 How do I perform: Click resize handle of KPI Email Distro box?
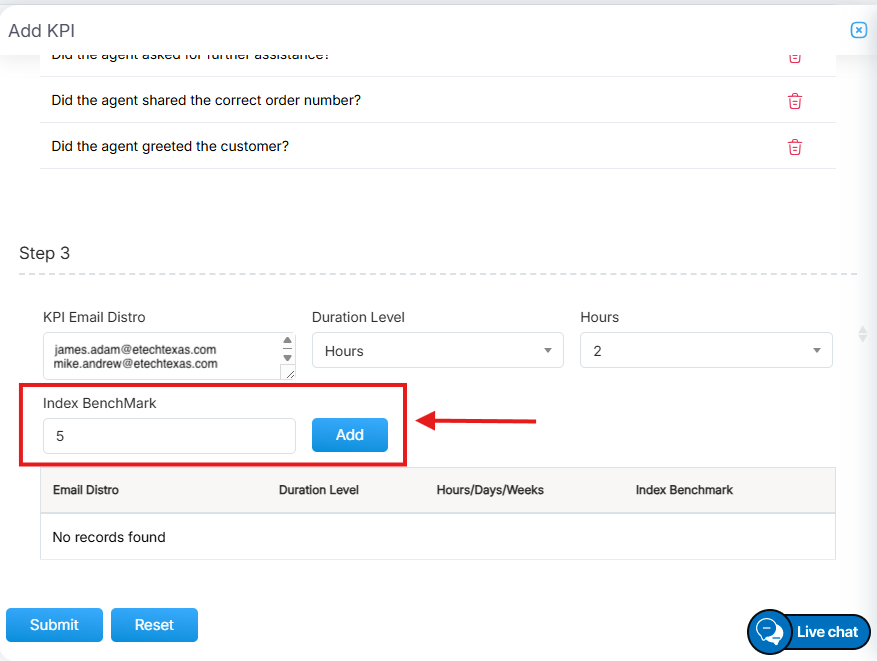(x=289, y=373)
